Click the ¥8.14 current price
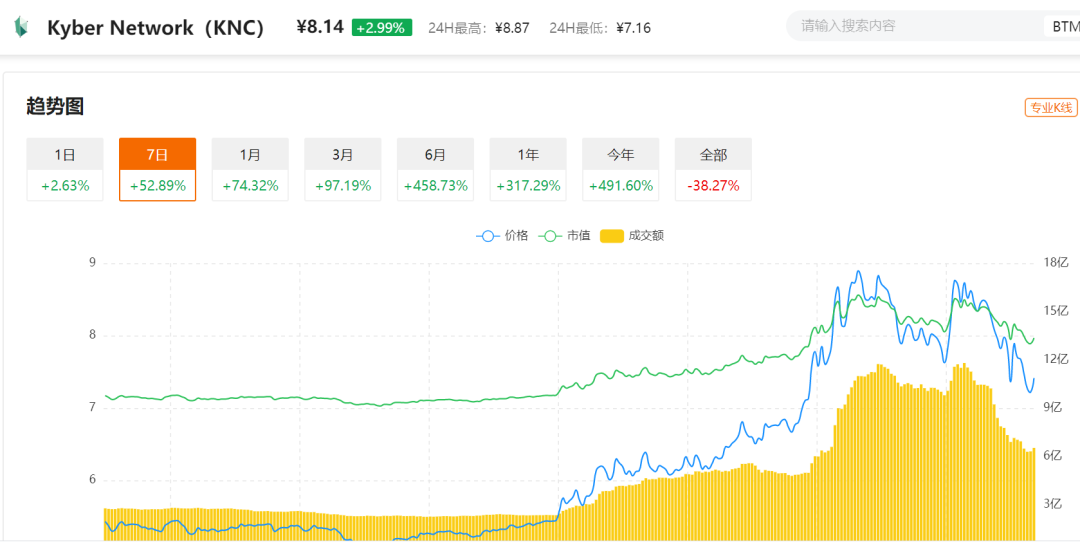The width and height of the screenshot is (1080, 547). tap(320, 28)
